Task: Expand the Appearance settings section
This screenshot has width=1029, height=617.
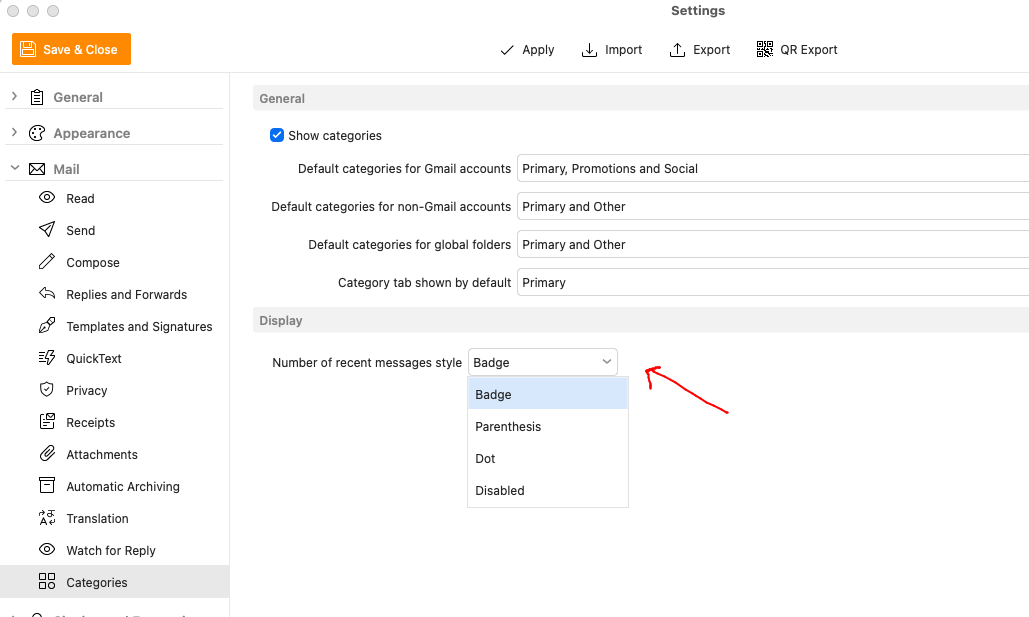Action: click(14, 133)
